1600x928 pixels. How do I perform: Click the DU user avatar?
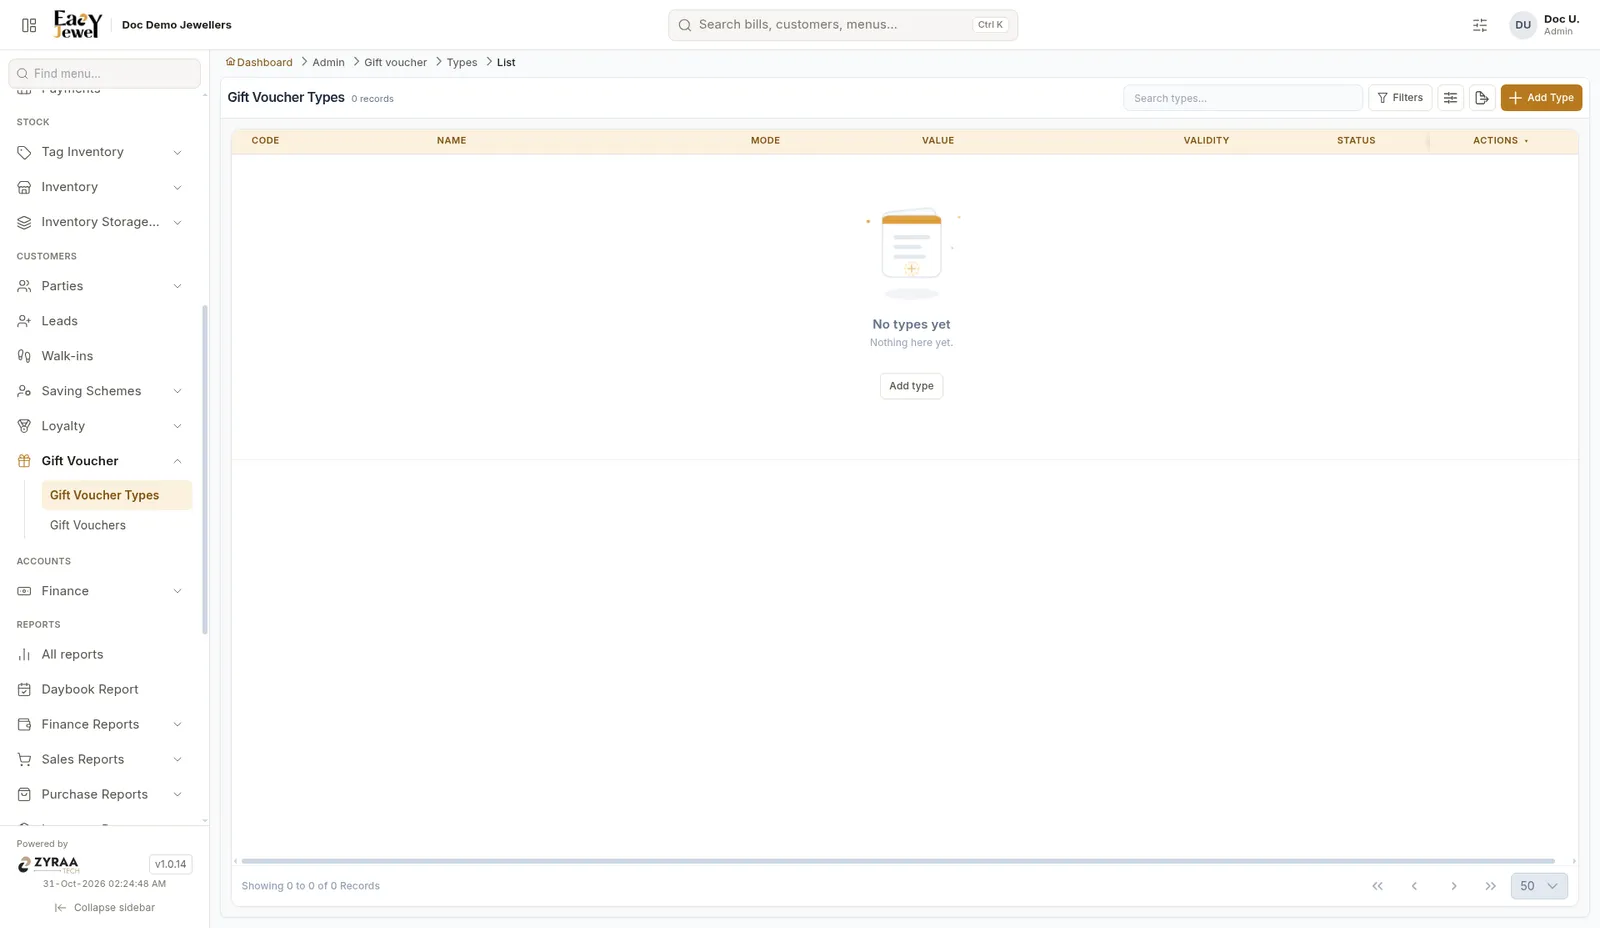[x=1522, y=25]
